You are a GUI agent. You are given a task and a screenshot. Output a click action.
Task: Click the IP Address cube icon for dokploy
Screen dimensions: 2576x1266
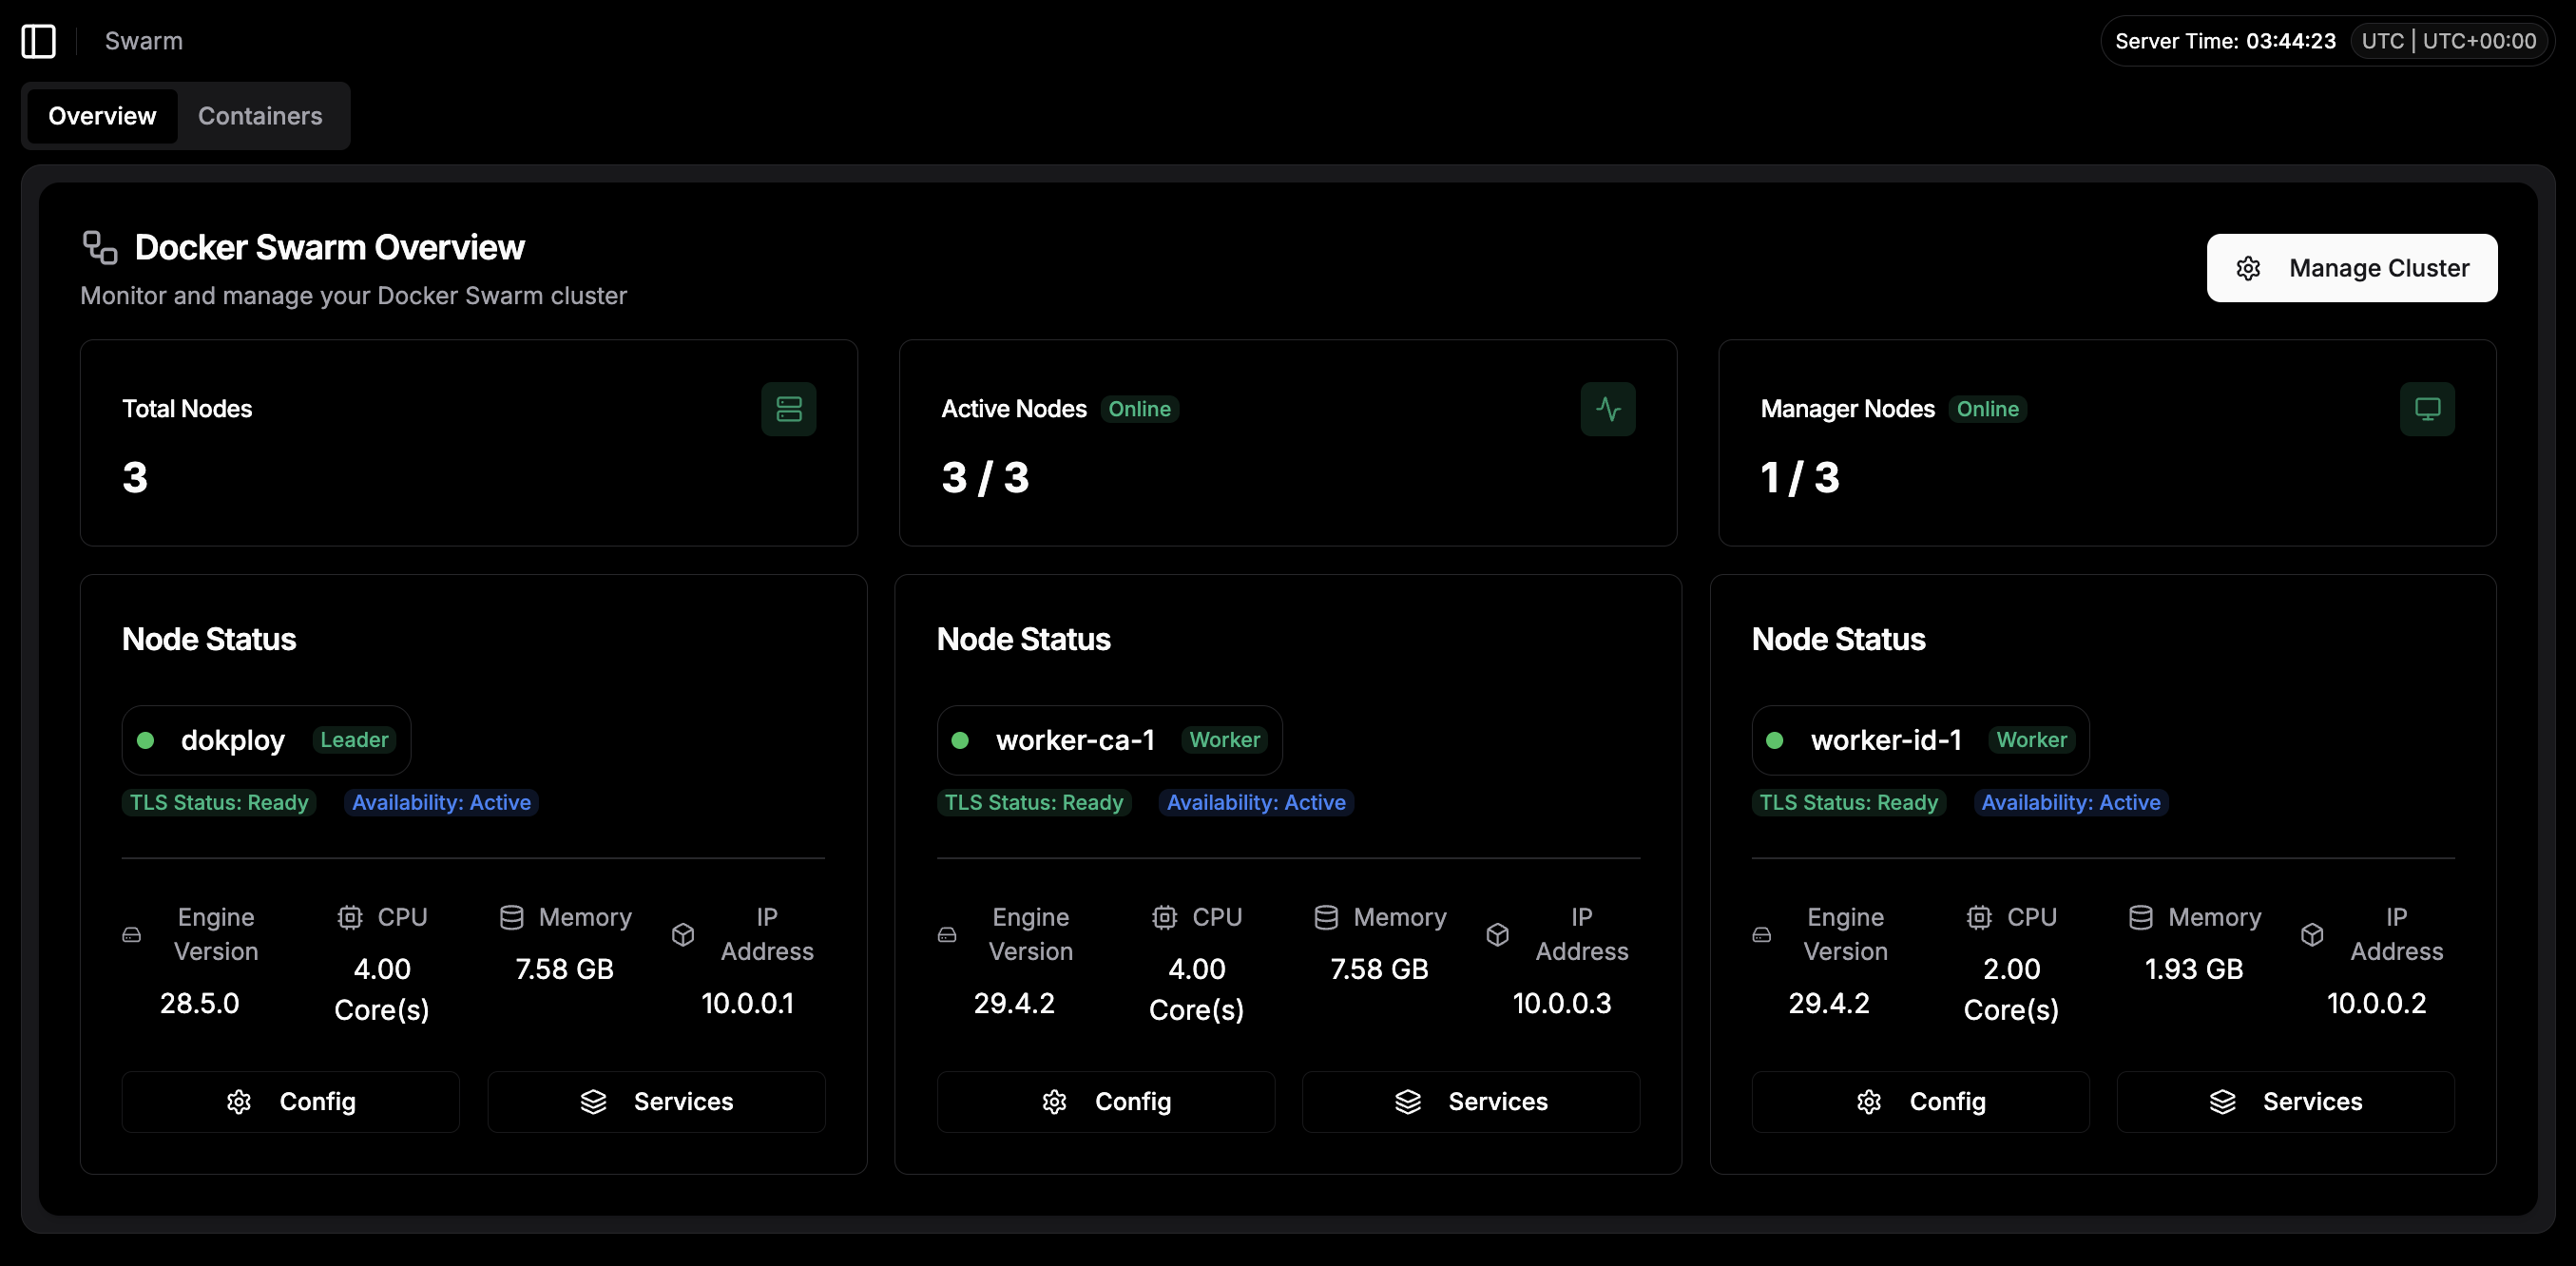click(x=683, y=934)
